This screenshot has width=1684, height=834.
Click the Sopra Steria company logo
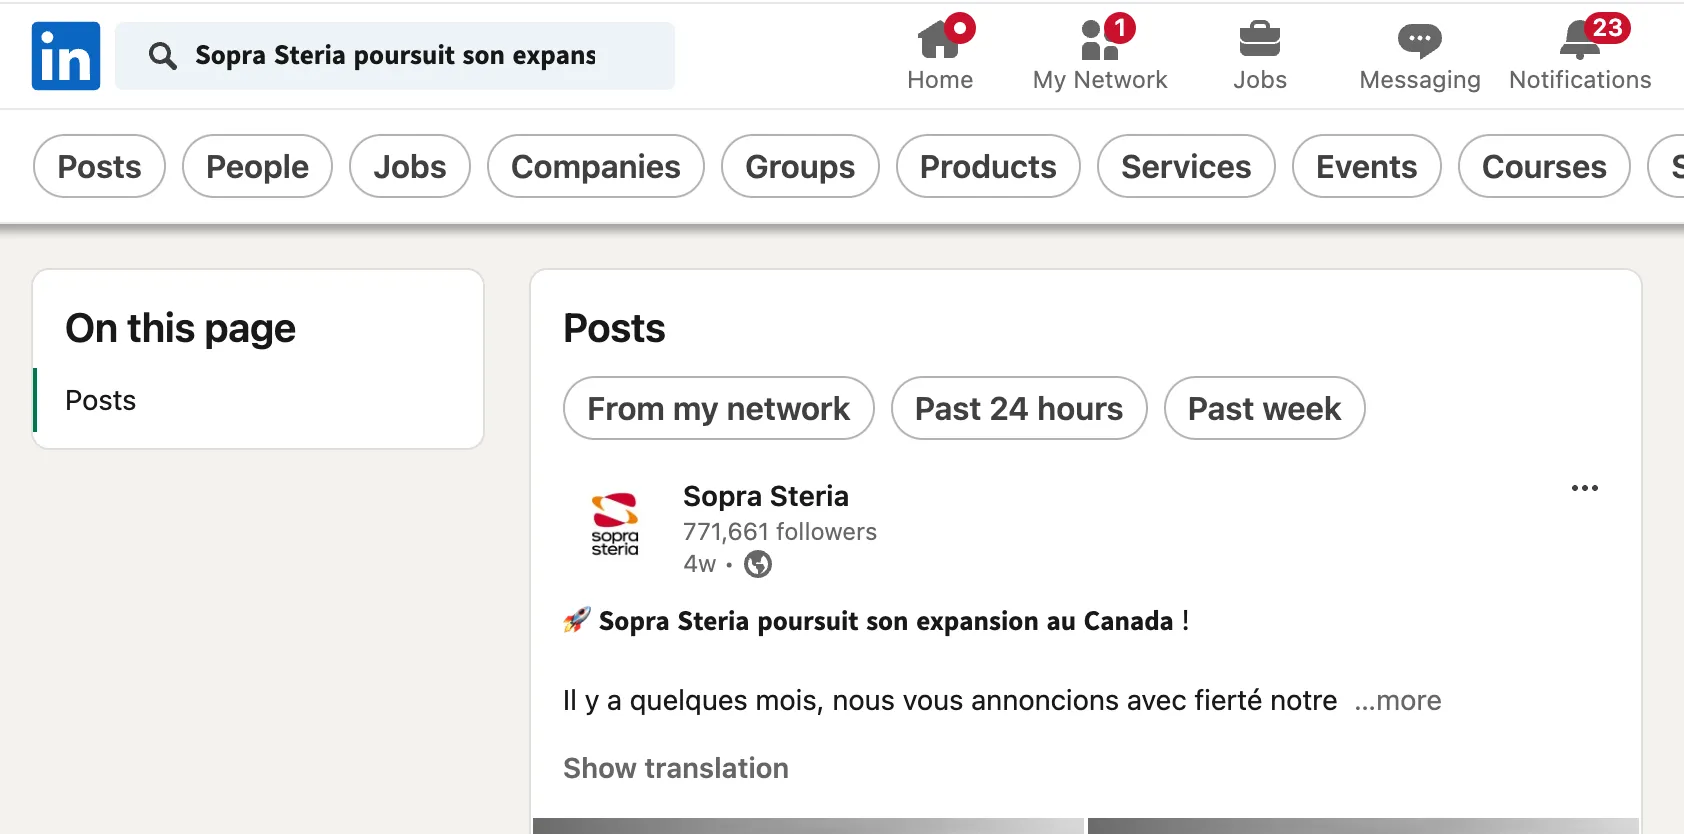point(615,524)
